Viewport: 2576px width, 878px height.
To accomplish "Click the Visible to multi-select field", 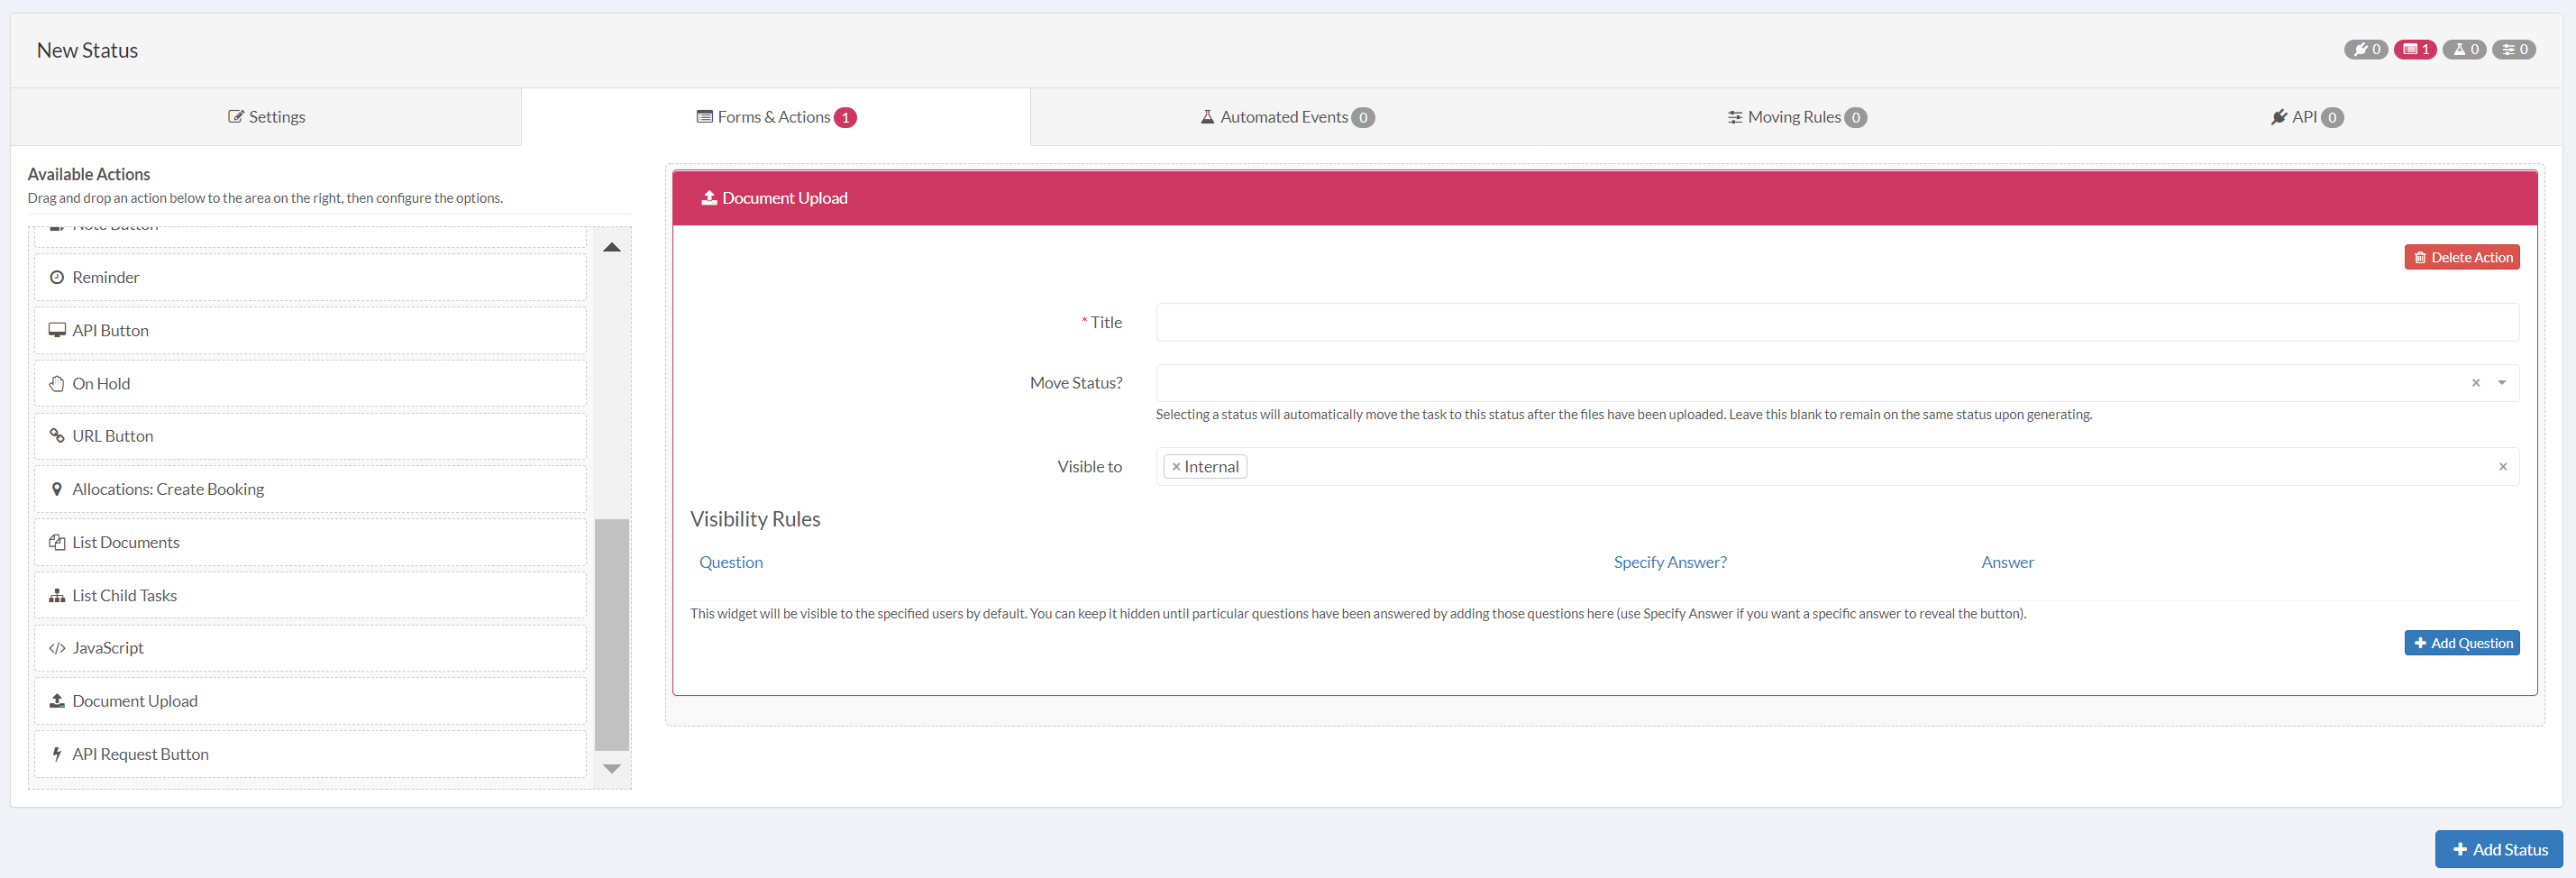I will point(1837,467).
